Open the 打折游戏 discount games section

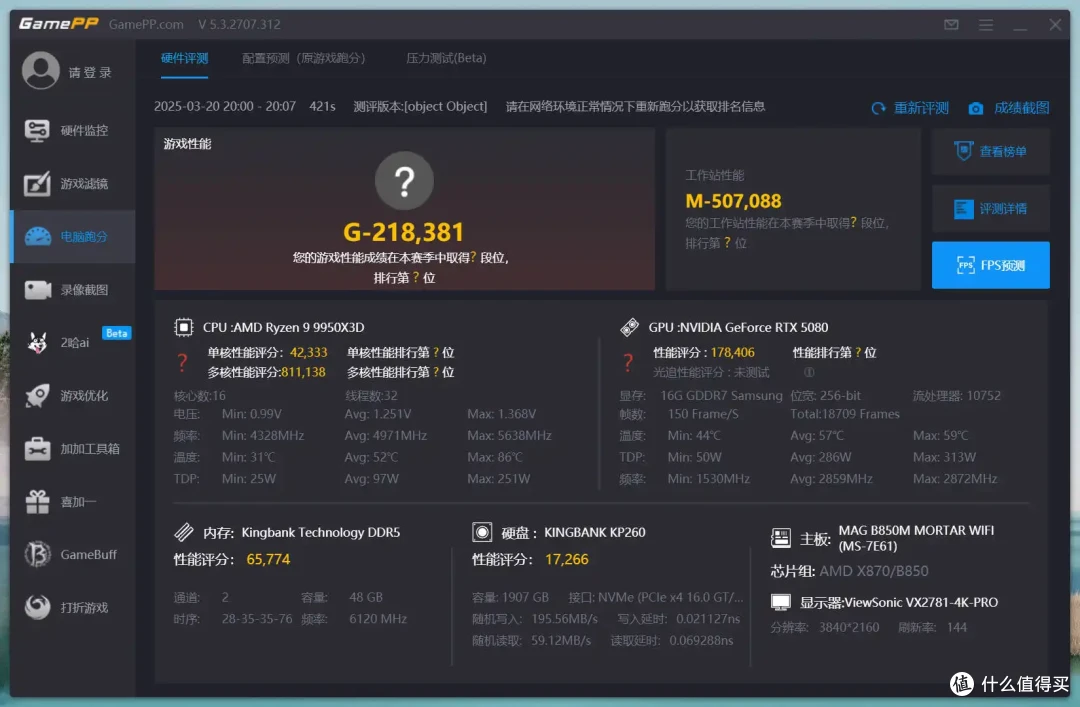(x=72, y=607)
